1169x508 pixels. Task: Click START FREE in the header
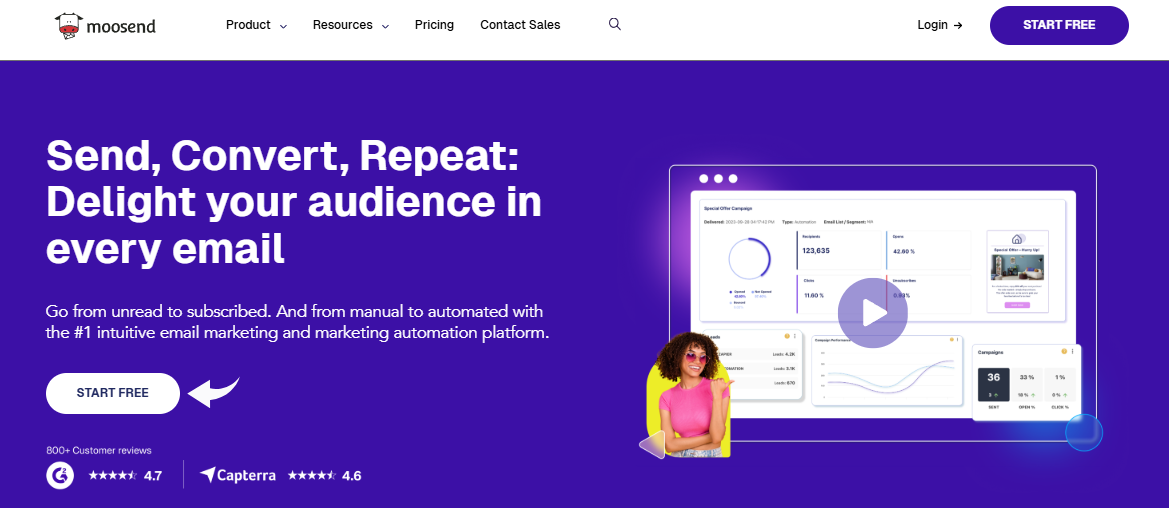pyautogui.click(x=1059, y=25)
